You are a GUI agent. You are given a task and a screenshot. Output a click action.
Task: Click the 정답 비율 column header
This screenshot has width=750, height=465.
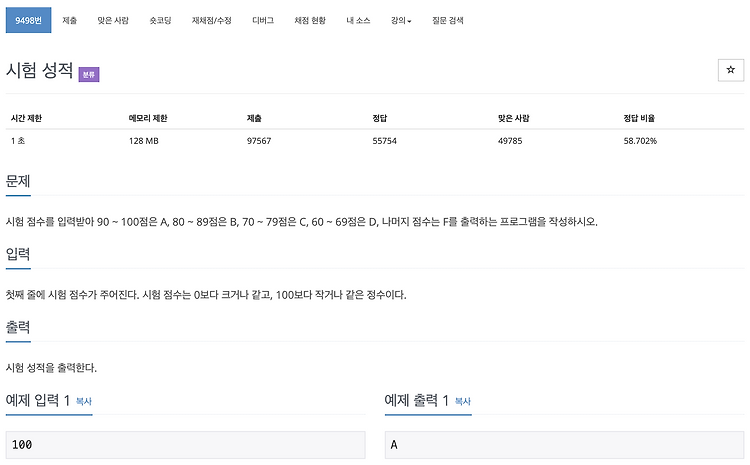[639, 118]
